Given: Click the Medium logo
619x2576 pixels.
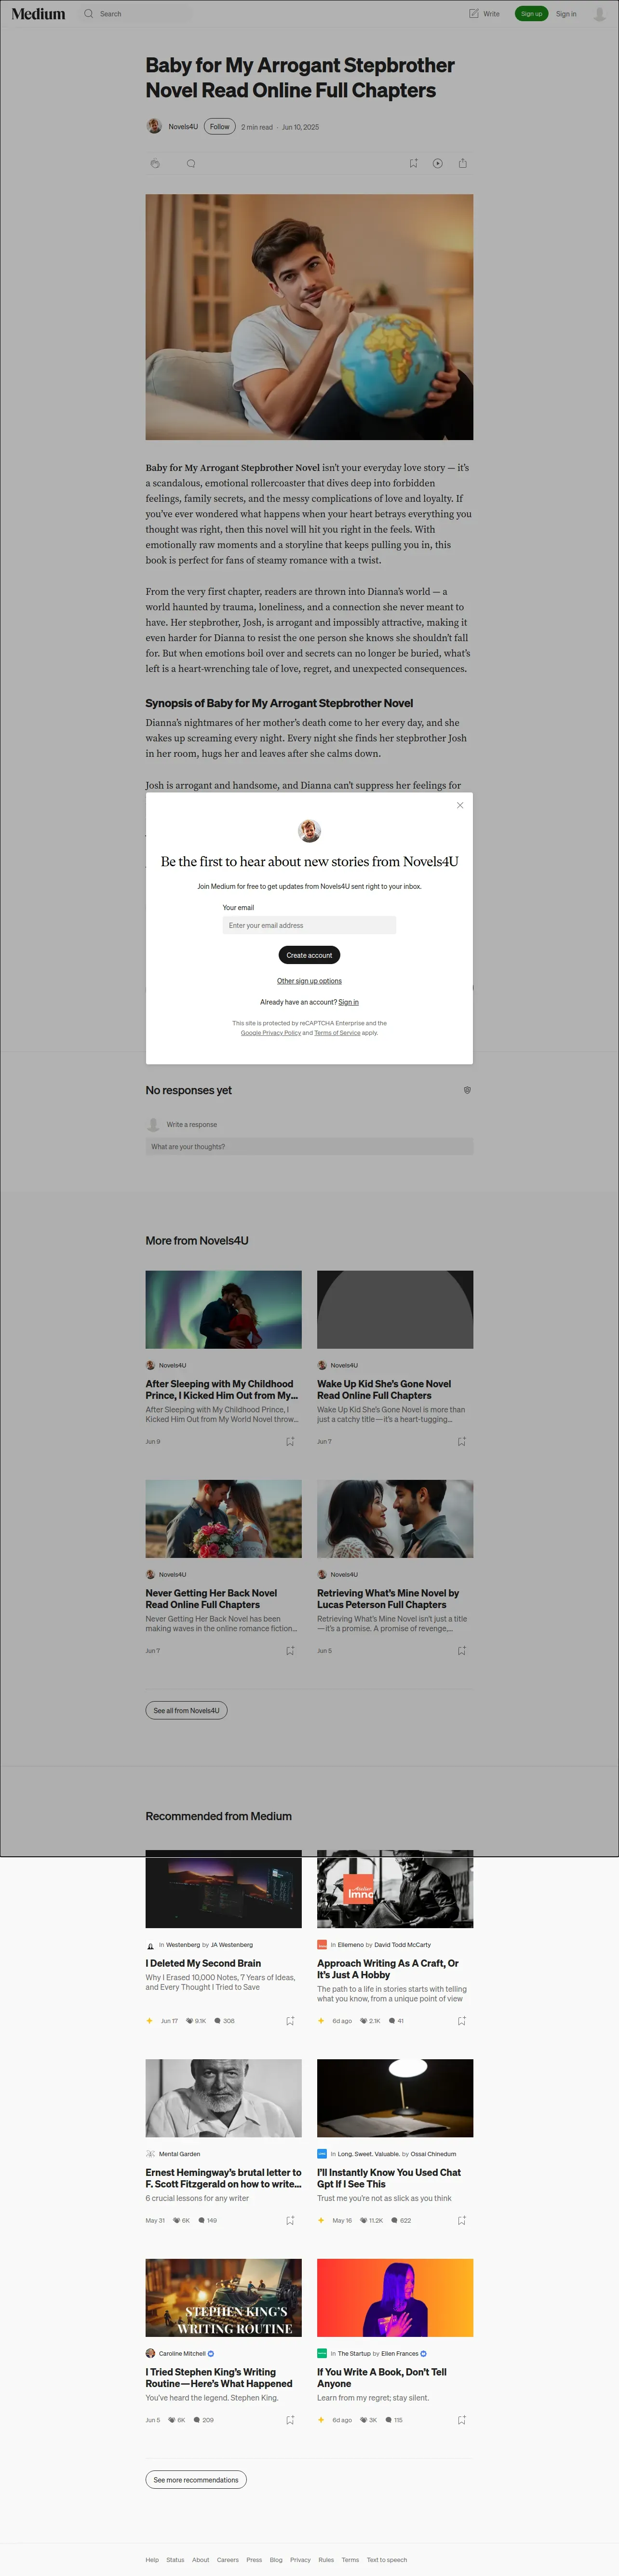Looking at the screenshot, I should 38,14.
